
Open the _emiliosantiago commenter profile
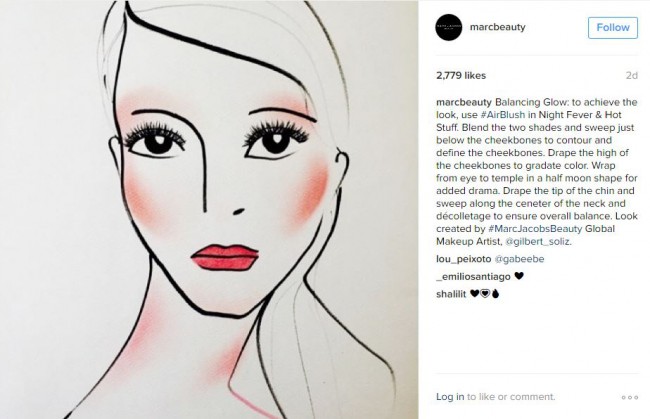click(x=473, y=276)
